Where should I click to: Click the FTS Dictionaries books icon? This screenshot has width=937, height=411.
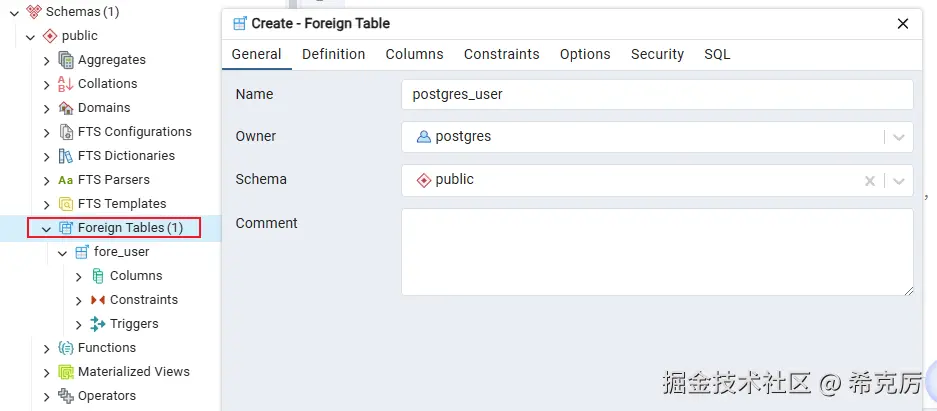(66, 156)
